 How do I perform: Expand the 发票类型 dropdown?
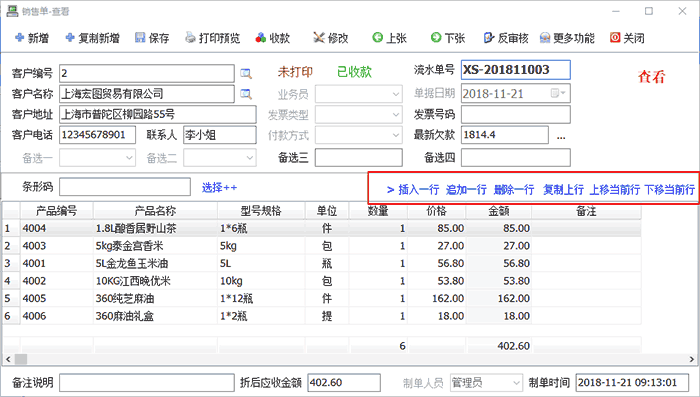[396, 115]
